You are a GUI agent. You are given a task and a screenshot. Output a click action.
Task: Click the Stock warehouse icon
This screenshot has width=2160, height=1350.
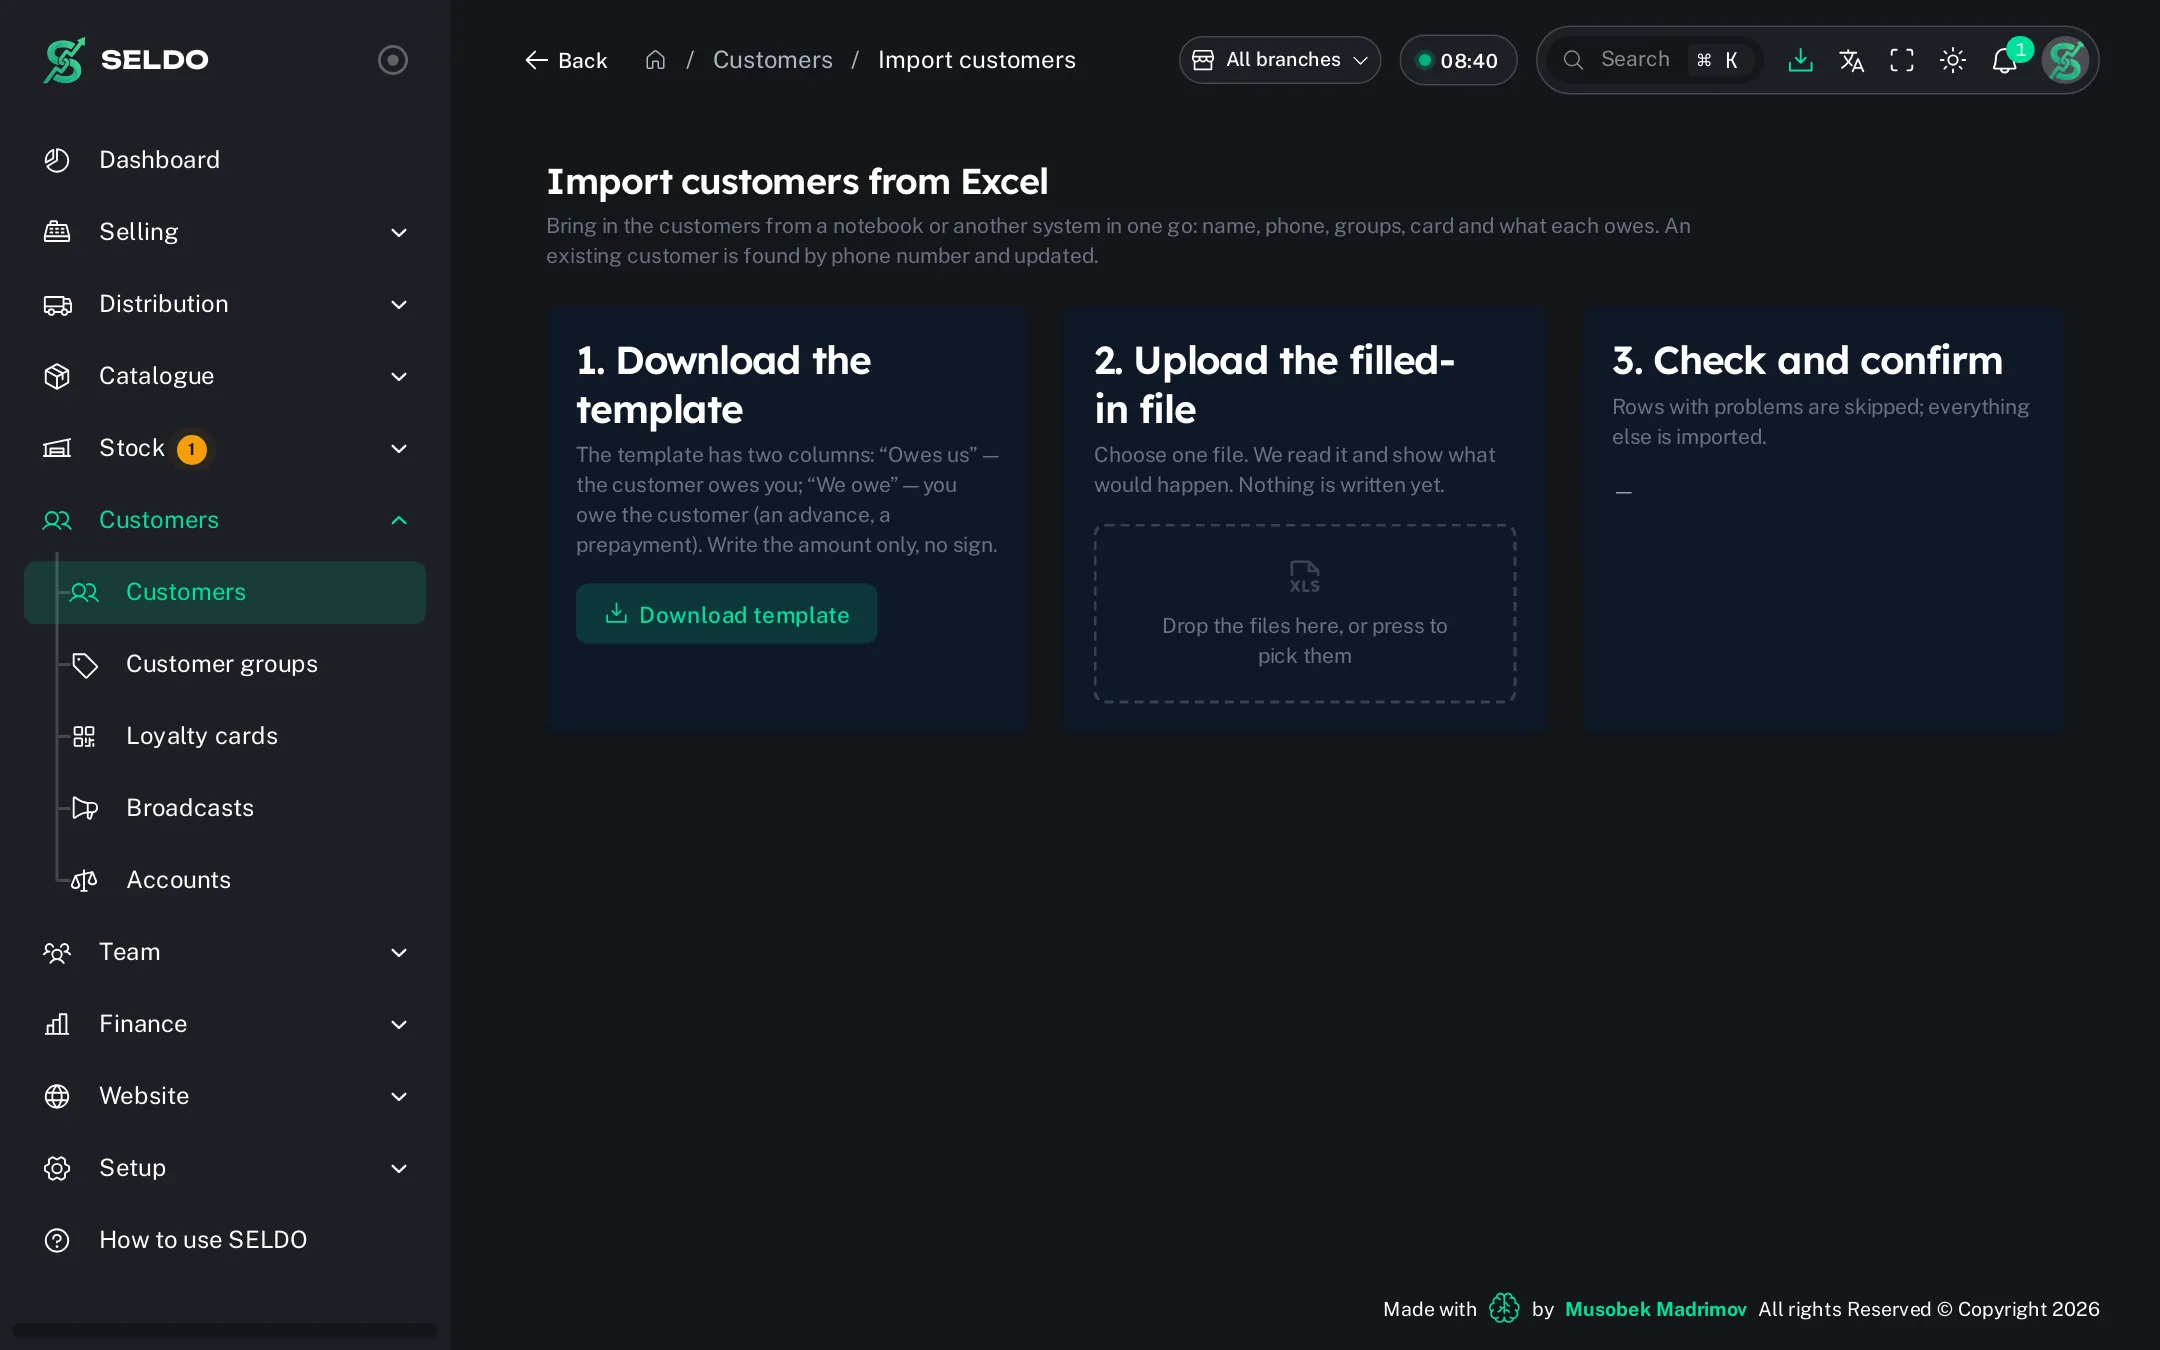[57, 448]
